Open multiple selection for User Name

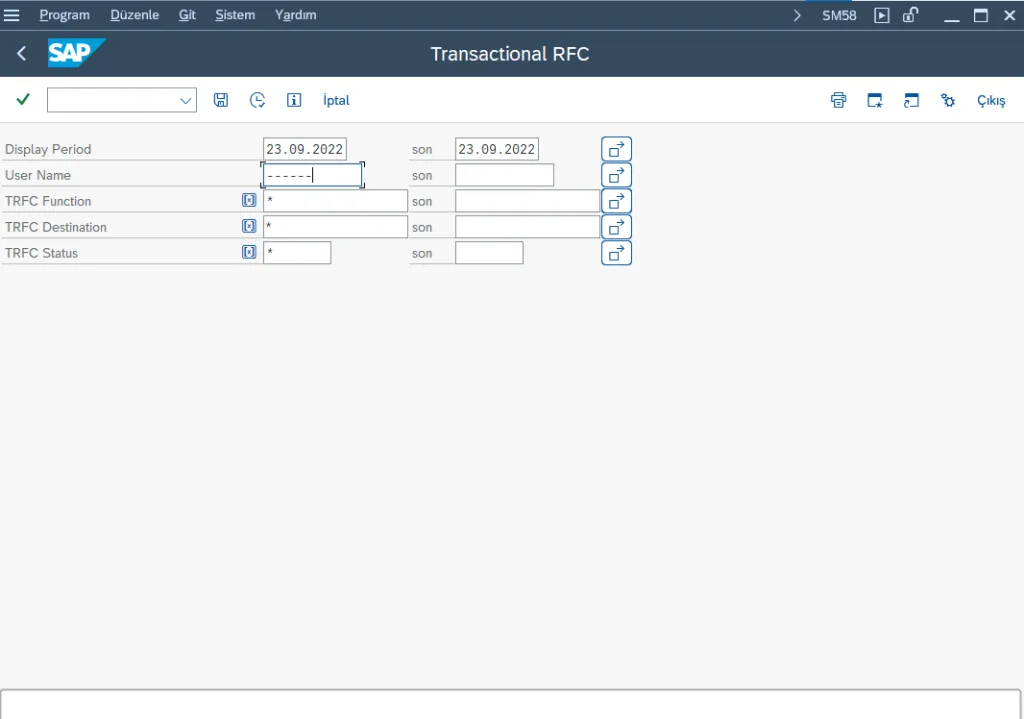pyautogui.click(x=616, y=175)
